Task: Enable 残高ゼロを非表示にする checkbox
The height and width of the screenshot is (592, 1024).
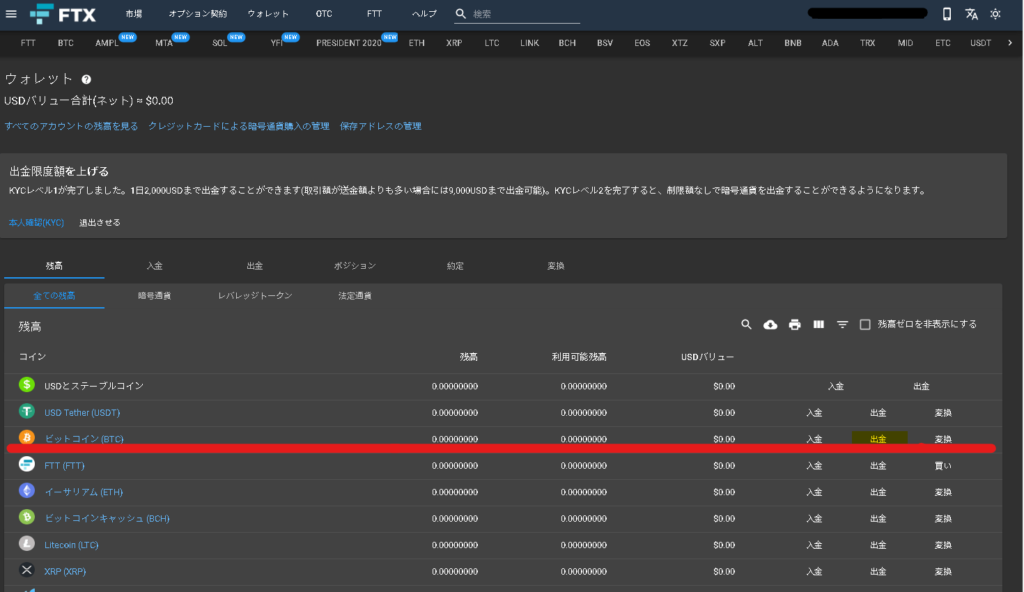Action: (865, 325)
